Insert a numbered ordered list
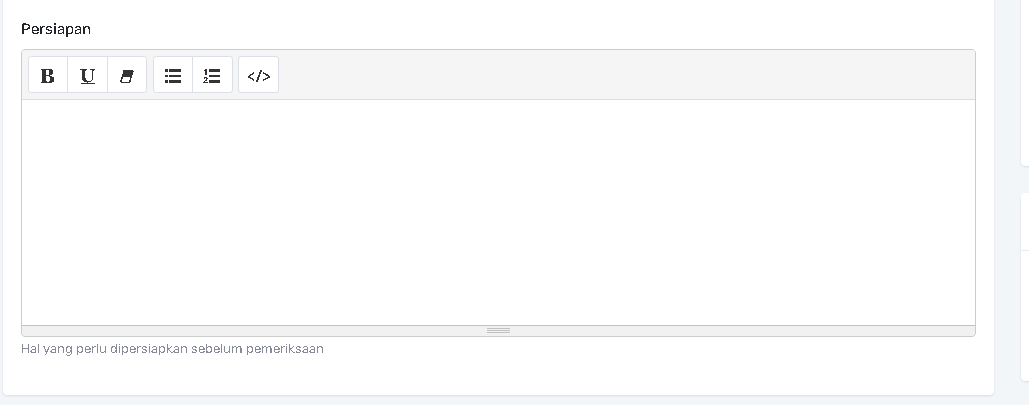Screen dimensions: 1029x405 (x=212, y=75)
